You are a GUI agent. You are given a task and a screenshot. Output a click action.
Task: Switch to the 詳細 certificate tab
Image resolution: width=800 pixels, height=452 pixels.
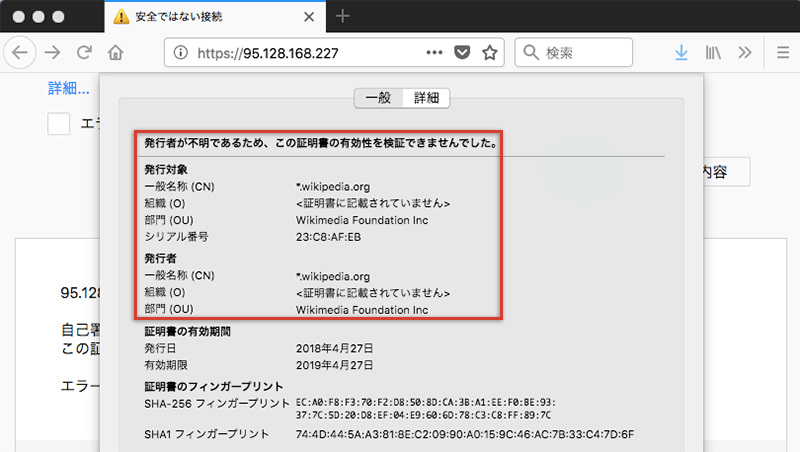coord(426,98)
